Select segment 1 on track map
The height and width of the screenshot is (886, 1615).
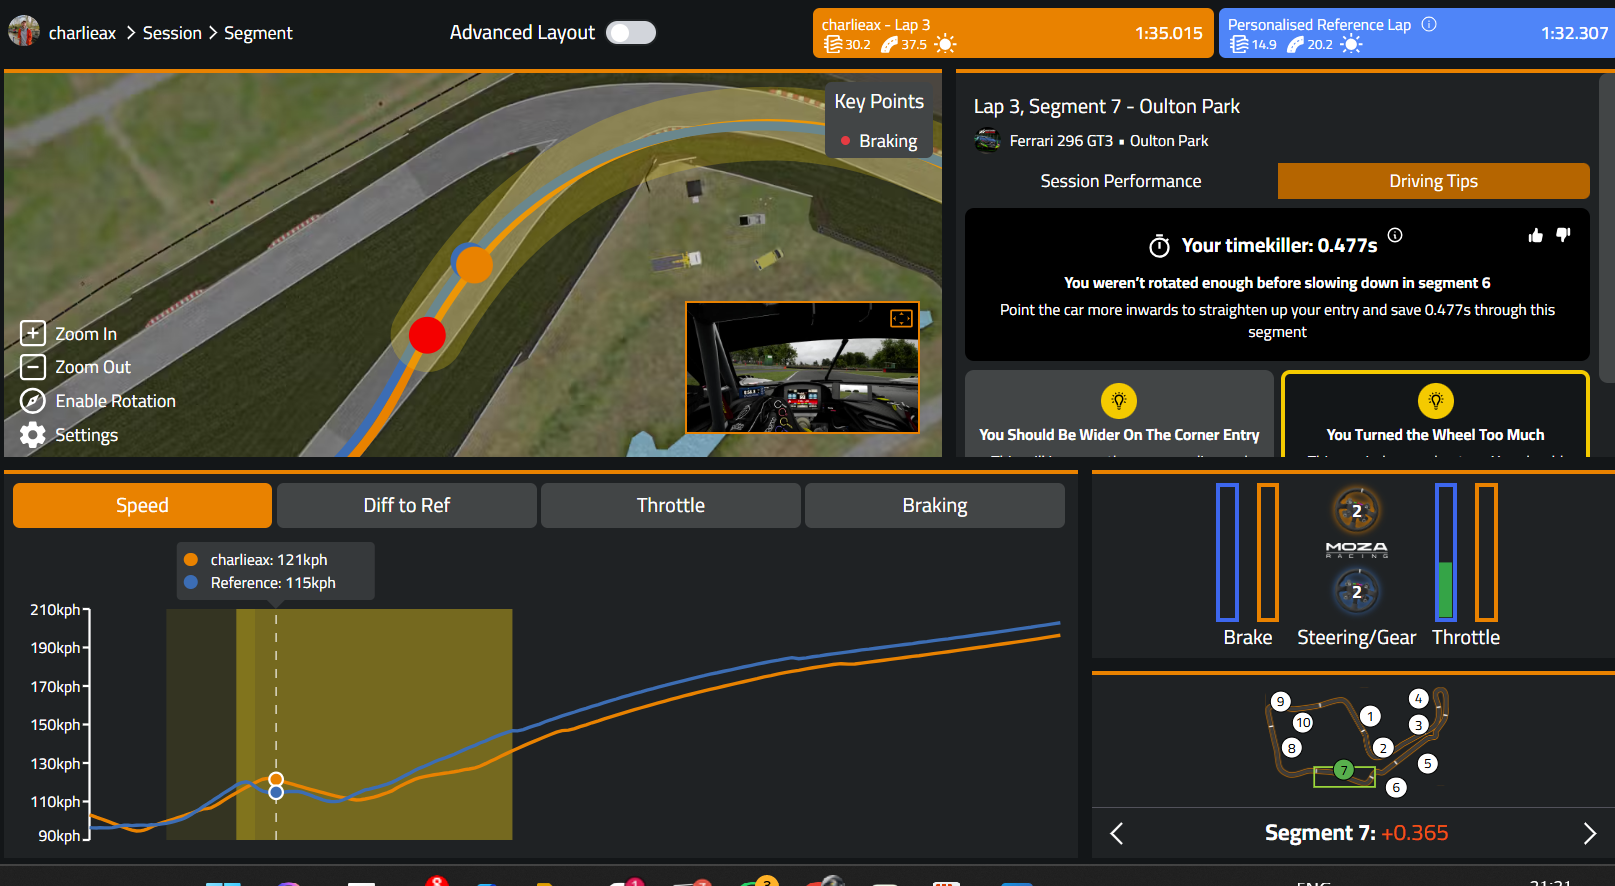(x=1371, y=716)
